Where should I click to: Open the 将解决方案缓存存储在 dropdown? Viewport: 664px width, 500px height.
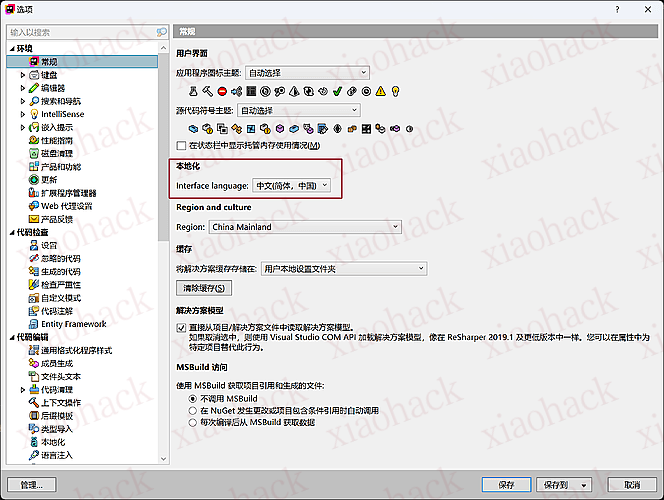point(344,268)
